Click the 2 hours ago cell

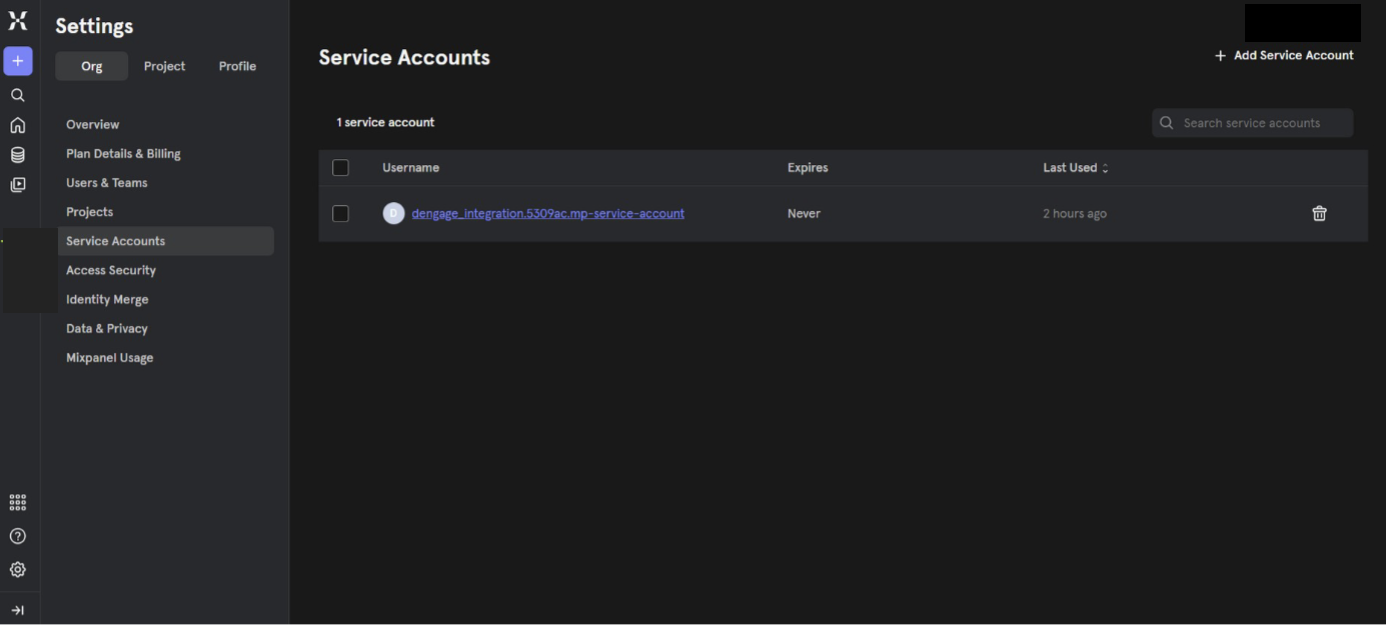(1075, 213)
